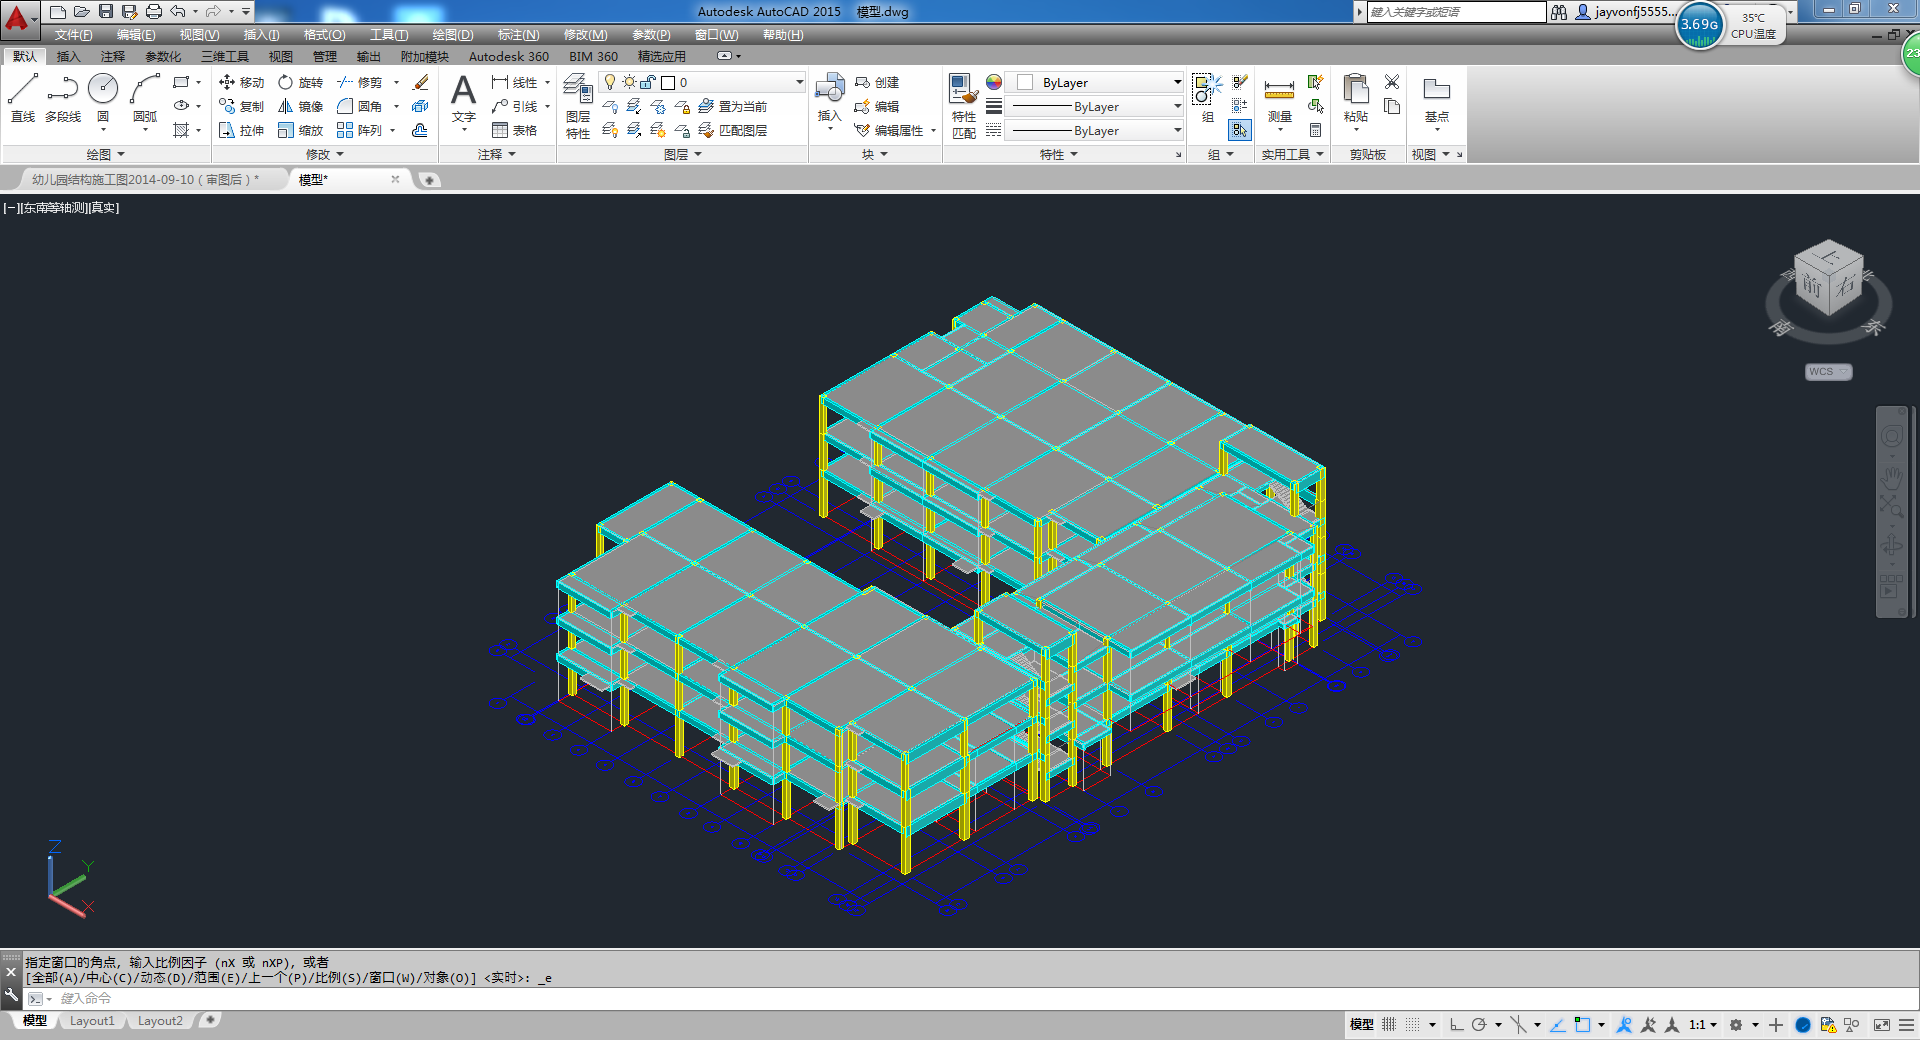Activate the Rotate (旋转) command
Screen dimensions: 1922x1042
[x=300, y=82]
